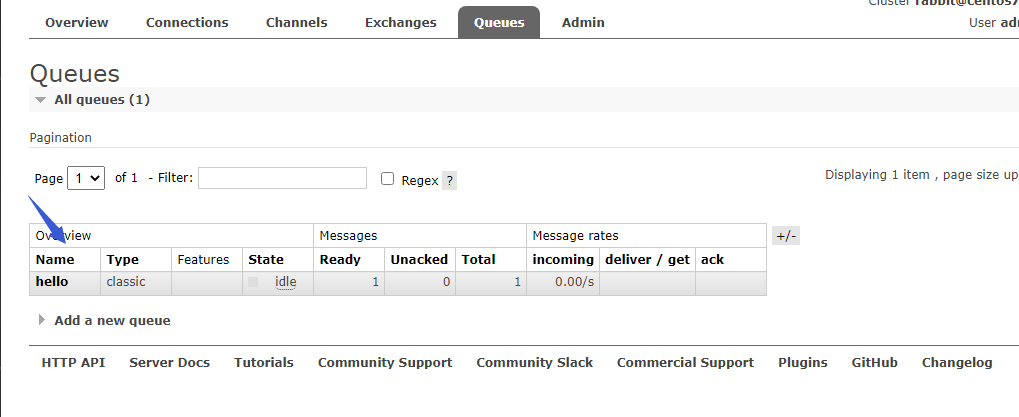Go to the Channels tab
The image size is (1019, 417).
[x=296, y=23]
